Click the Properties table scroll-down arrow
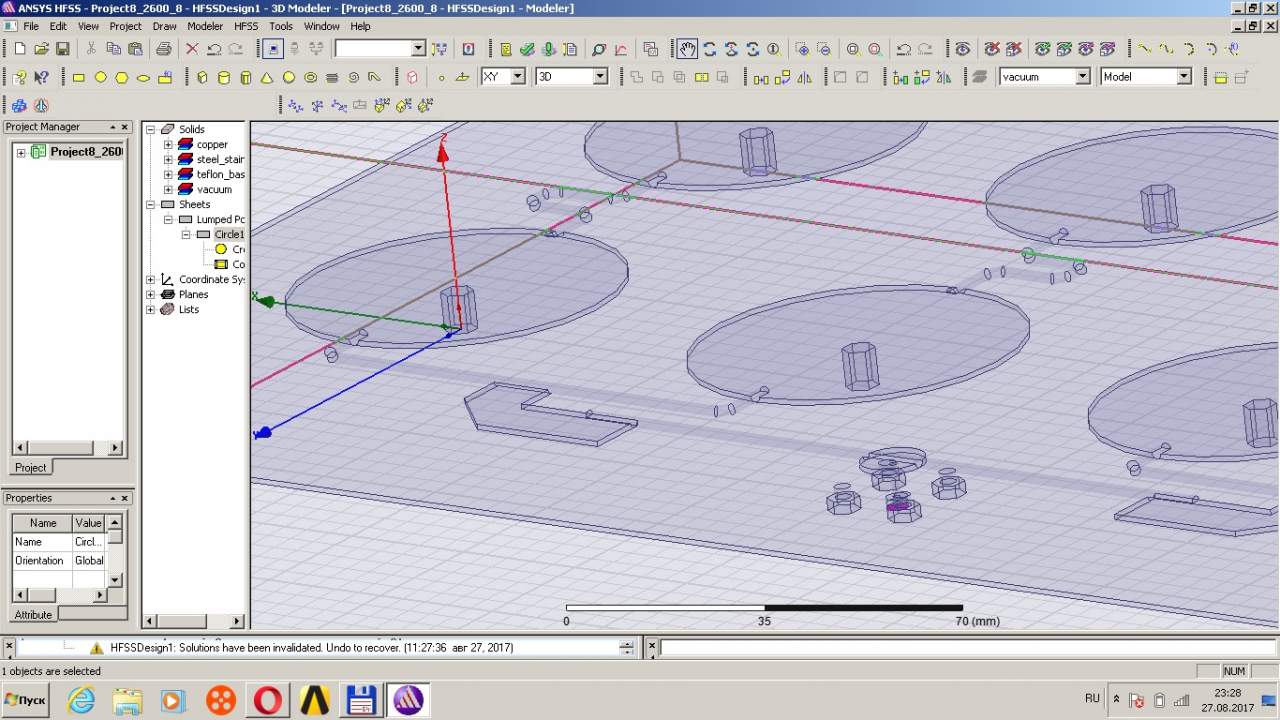The image size is (1280, 720). pos(115,580)
